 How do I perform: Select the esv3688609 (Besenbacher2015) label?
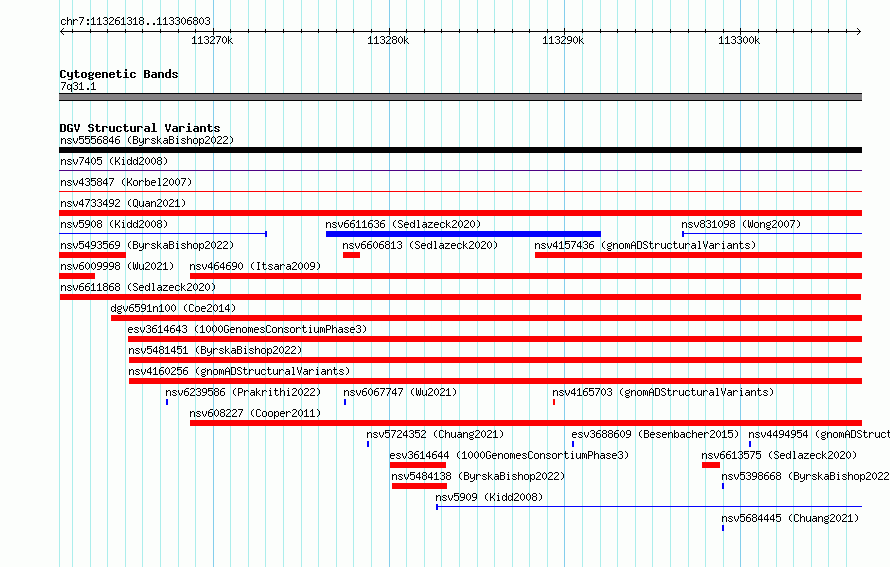coord(656,434)
